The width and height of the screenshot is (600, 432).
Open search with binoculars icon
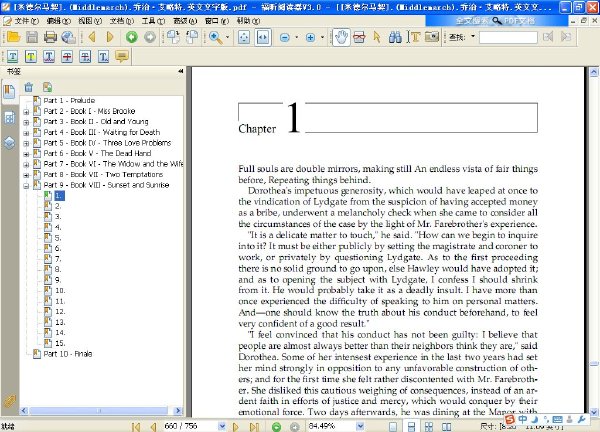[395, 37]
